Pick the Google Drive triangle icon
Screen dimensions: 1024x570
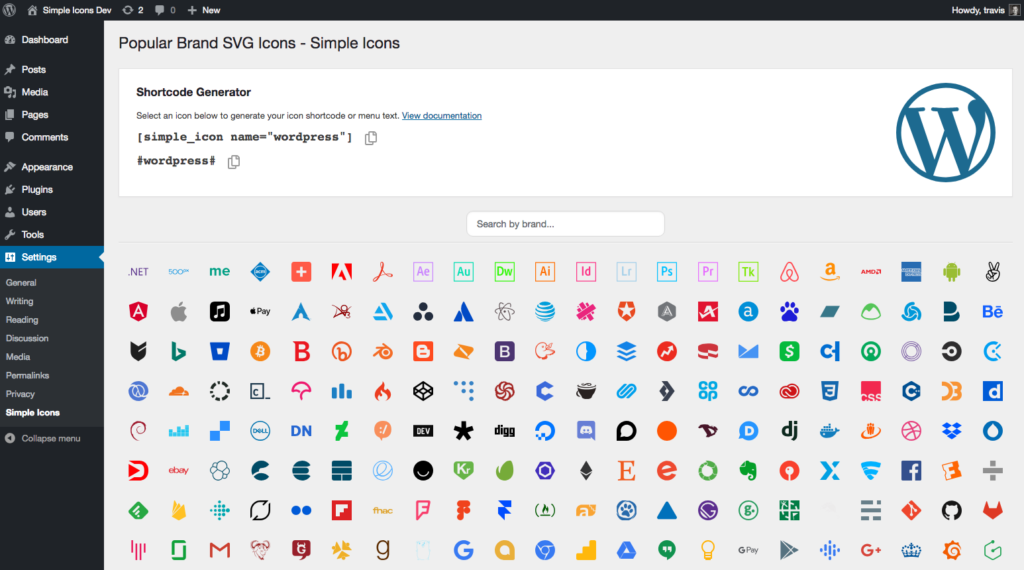[626, 550]
